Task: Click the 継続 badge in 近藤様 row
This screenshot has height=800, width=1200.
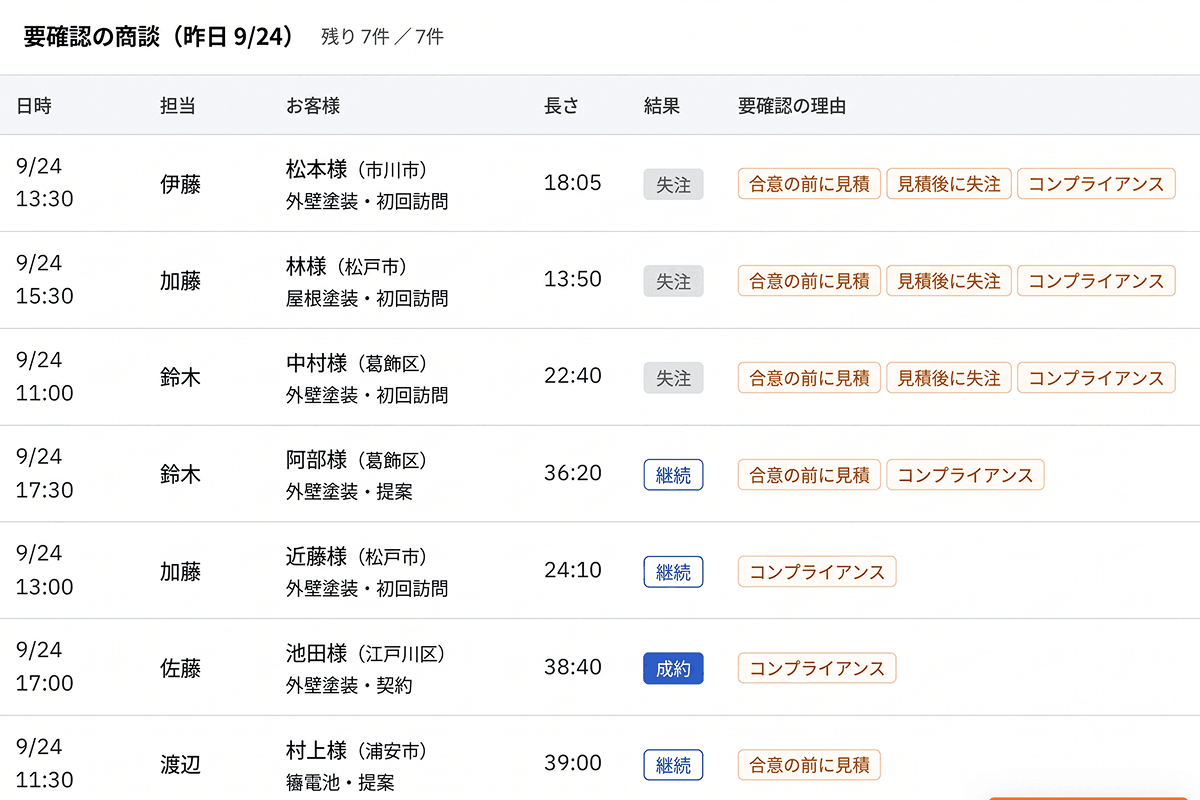Action: click(x=673, y=572)
